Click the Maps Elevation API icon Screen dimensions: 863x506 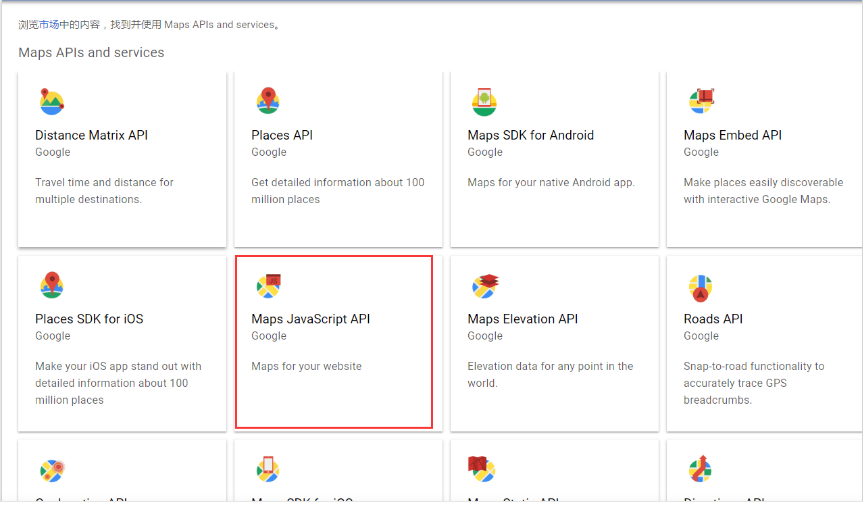coord(484,286)
